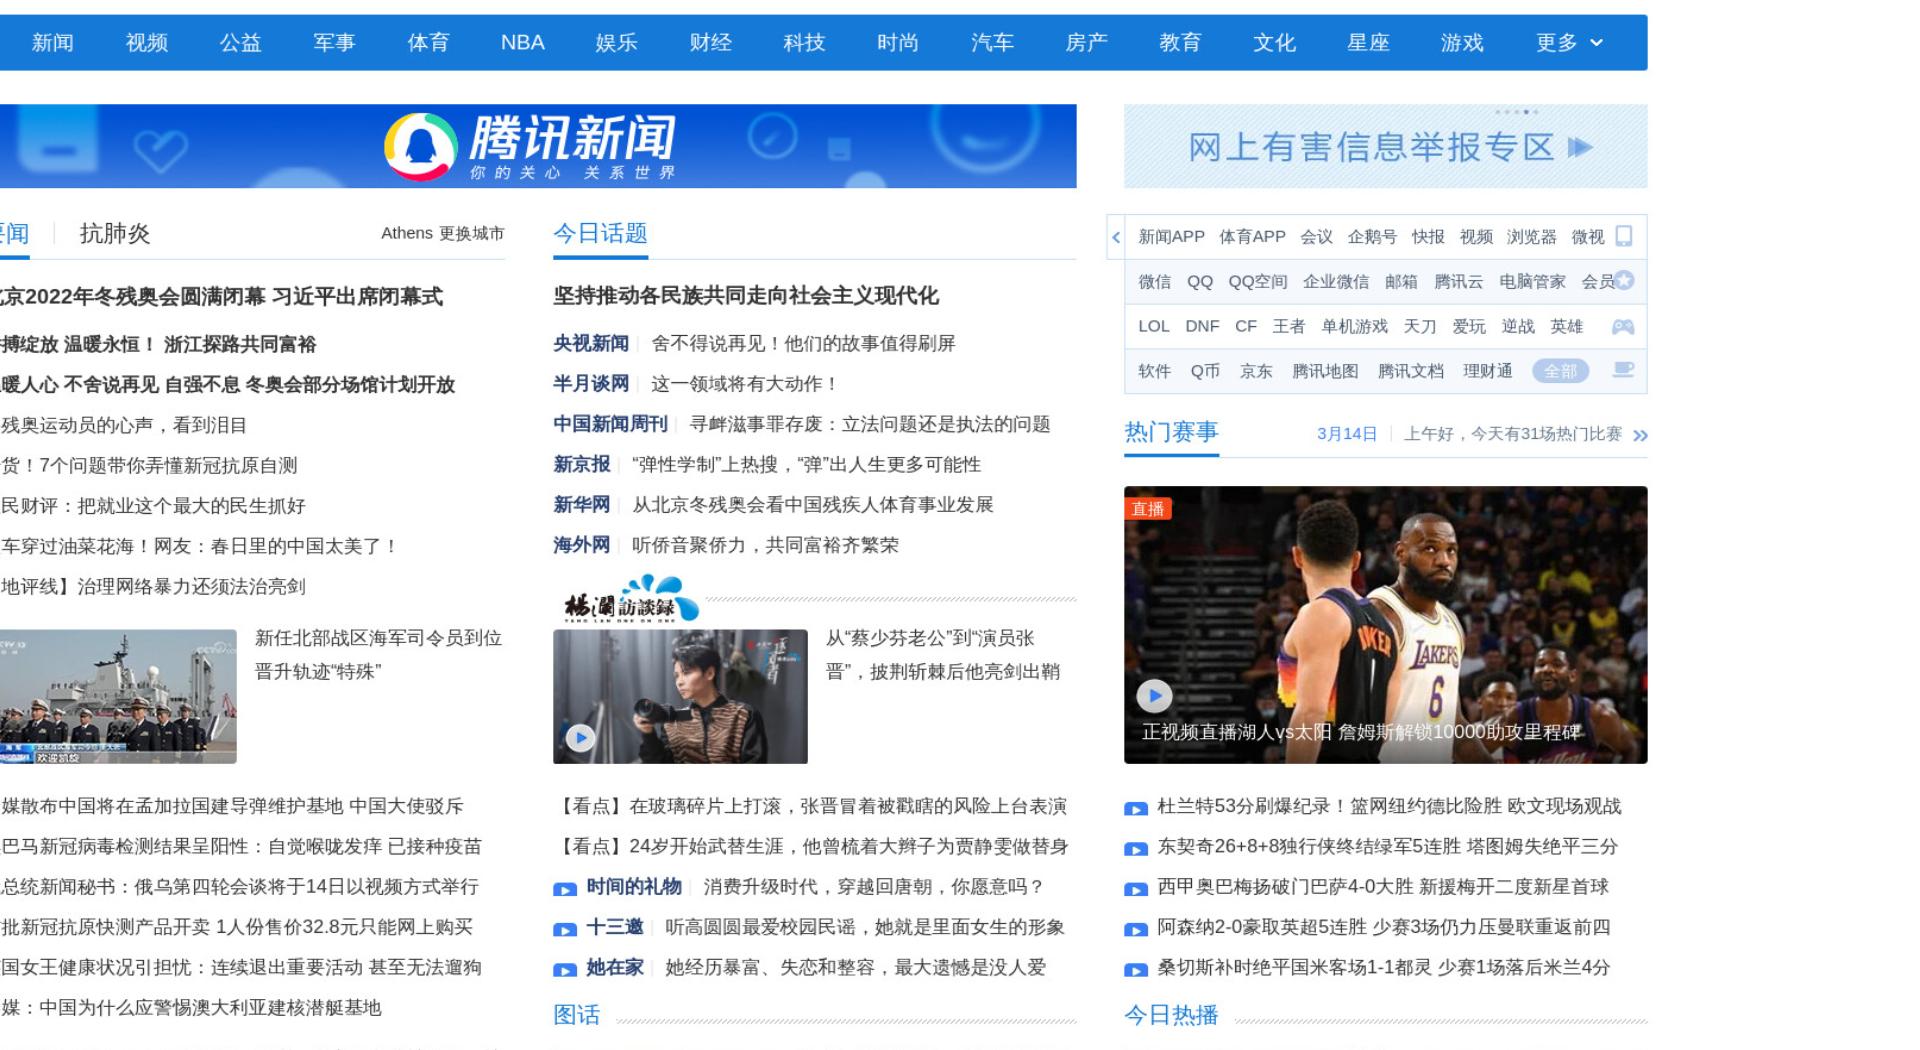Click the star icon after 会员

[x=1625, y=281]
